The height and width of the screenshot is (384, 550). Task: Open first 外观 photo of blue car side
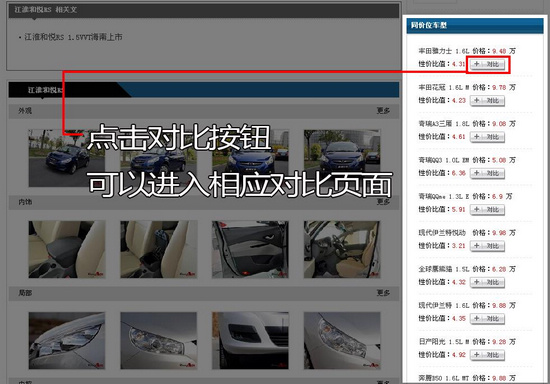pyautogui.click(x=67, y=158)
